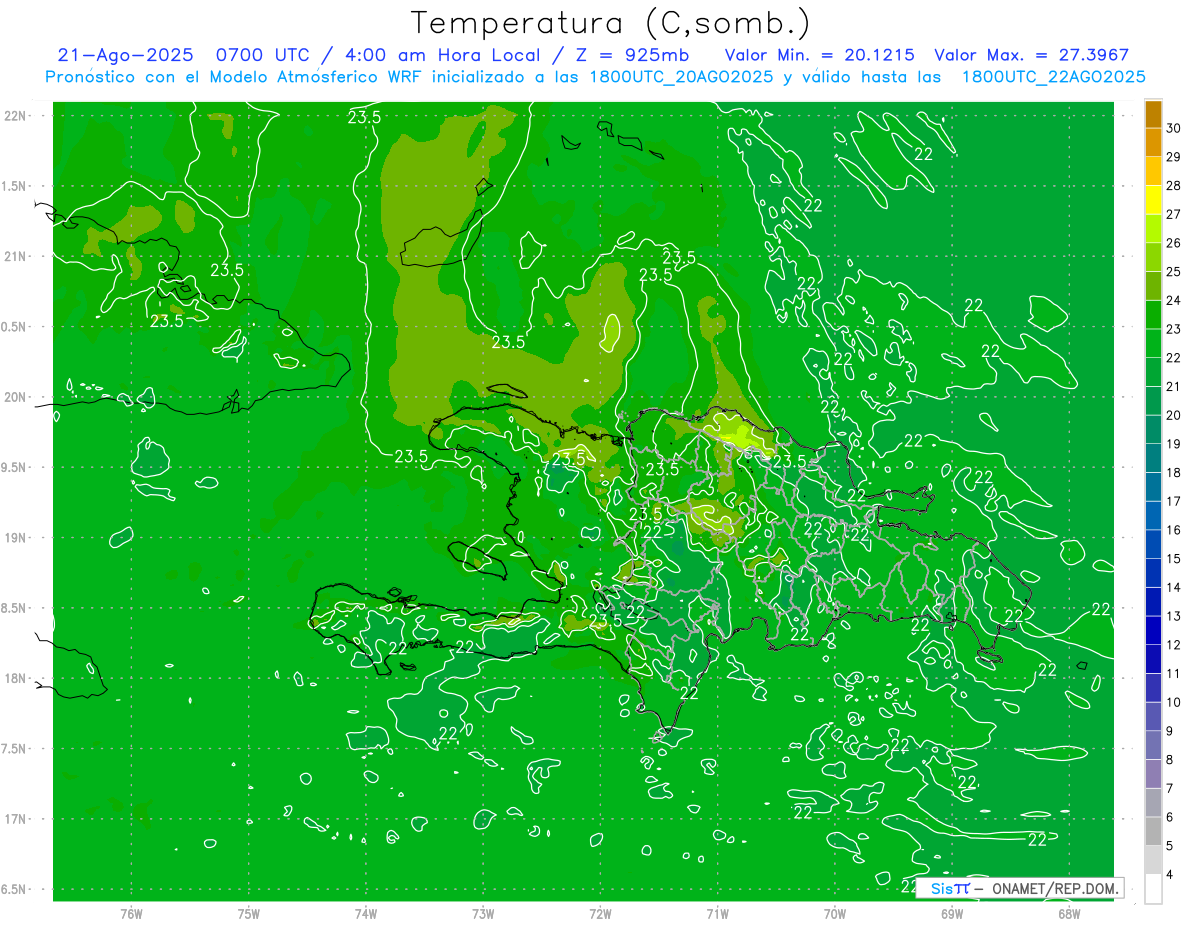The image size is (1200, 927).
Task: Click the teal legend band between 18 and 19
Action: click(1153, 458)
